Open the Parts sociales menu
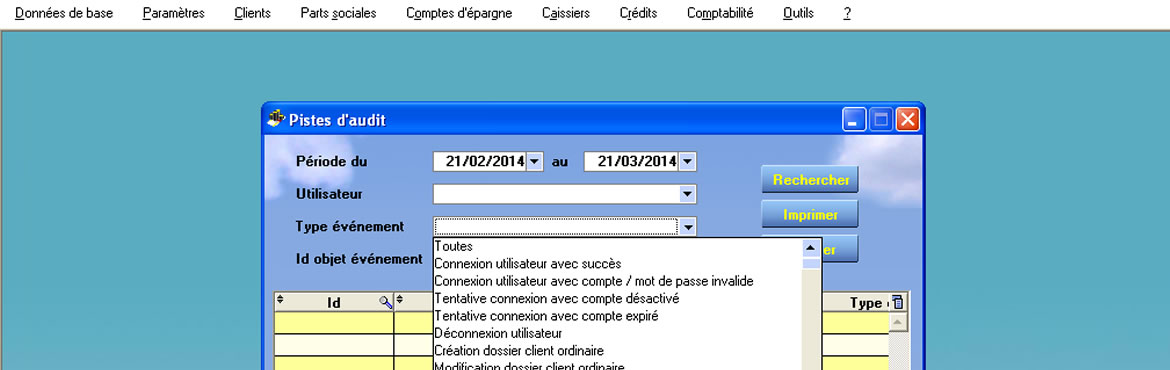This screenshot has width=1170, height=370. tap(338, 13)
